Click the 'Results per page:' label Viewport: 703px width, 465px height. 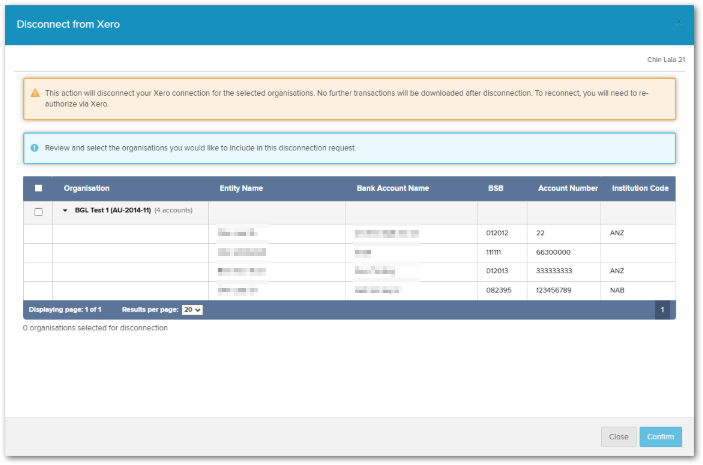(150, 310)
